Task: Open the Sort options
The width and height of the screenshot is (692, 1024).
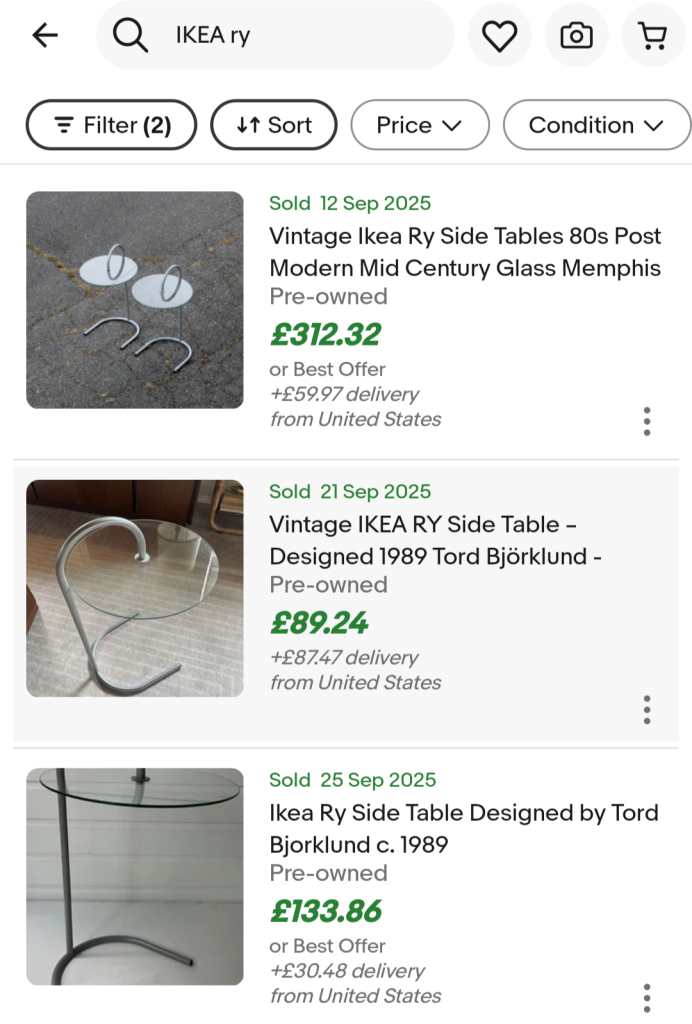Action: point(274,125)
